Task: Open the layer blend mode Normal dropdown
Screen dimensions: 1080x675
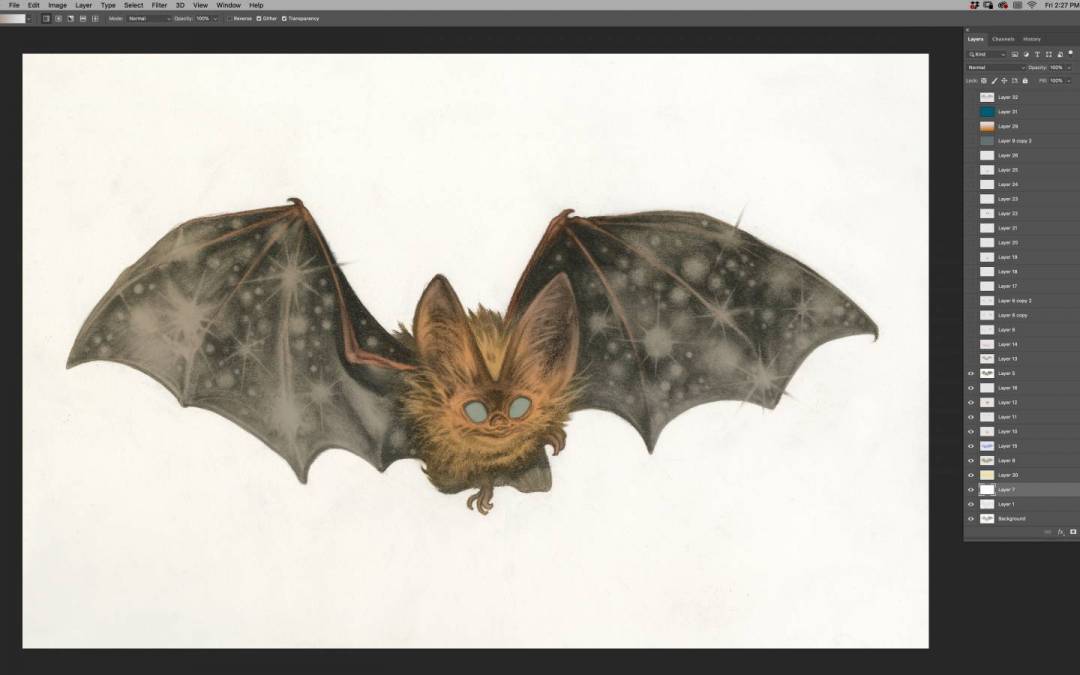Action: click(x=994, y=67)
